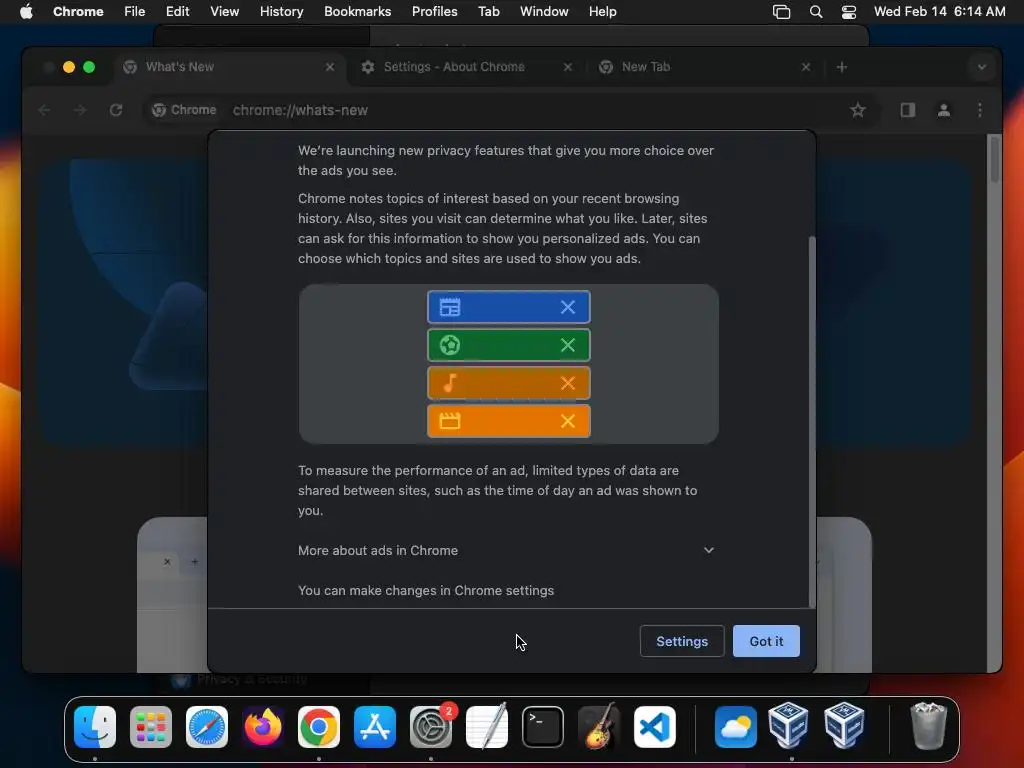
Task: Open the Chrome application menu
Action: click(x=78, y=12)
